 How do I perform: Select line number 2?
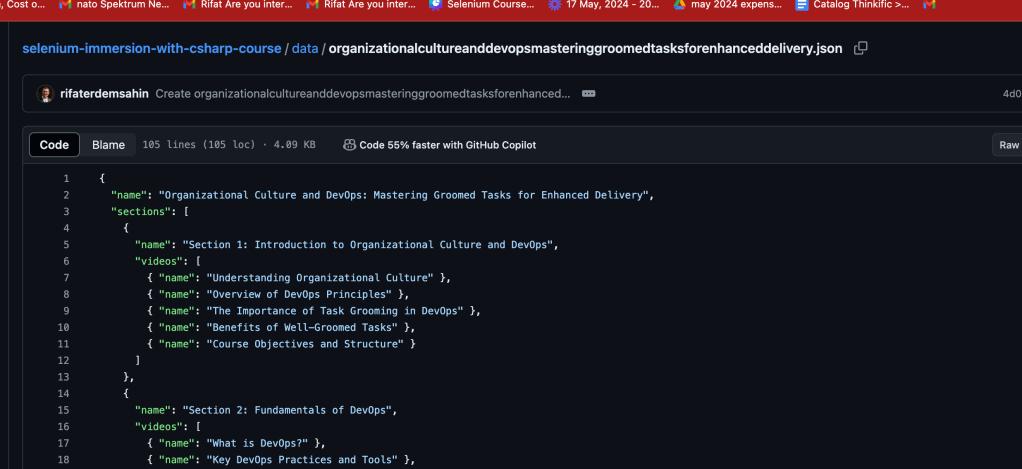point(66,195)
